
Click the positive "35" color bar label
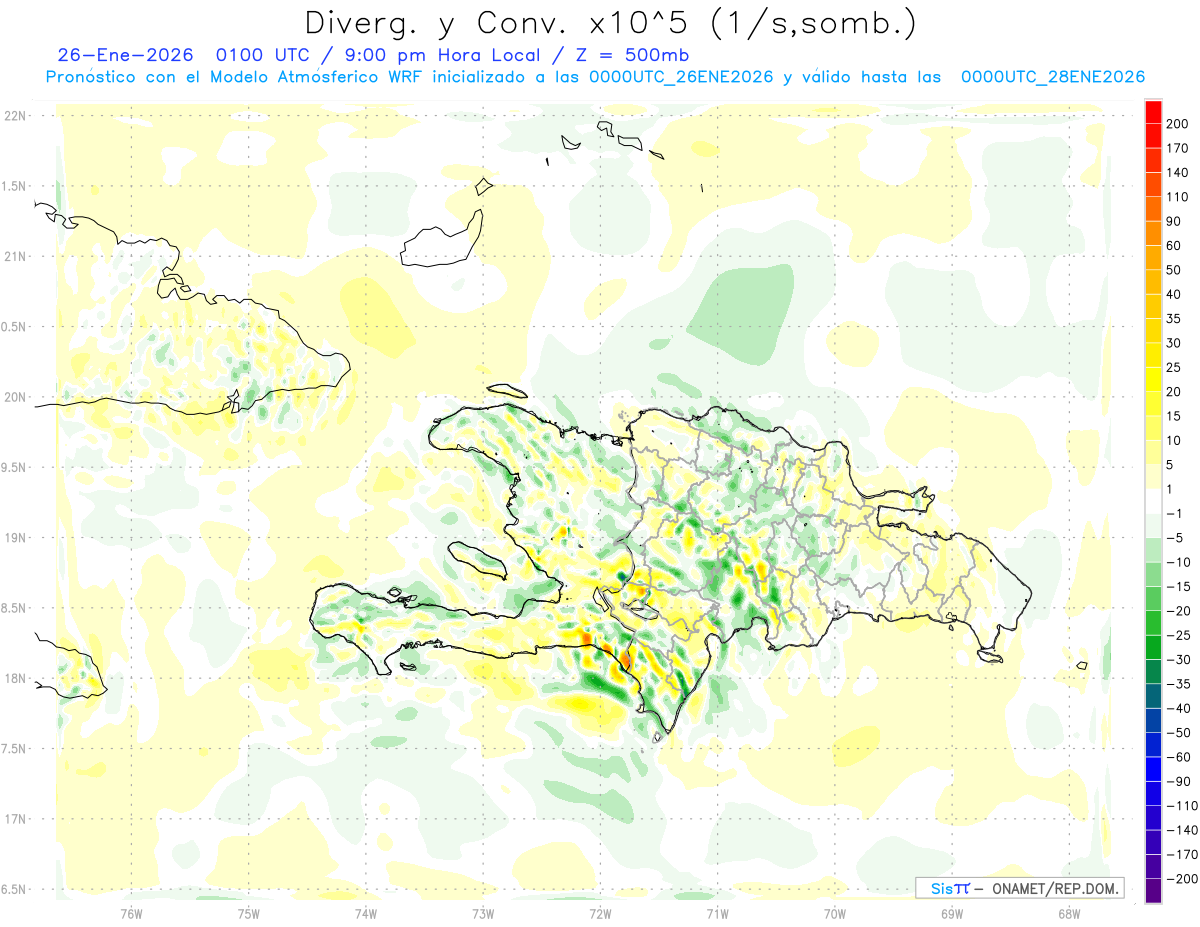1174,319
